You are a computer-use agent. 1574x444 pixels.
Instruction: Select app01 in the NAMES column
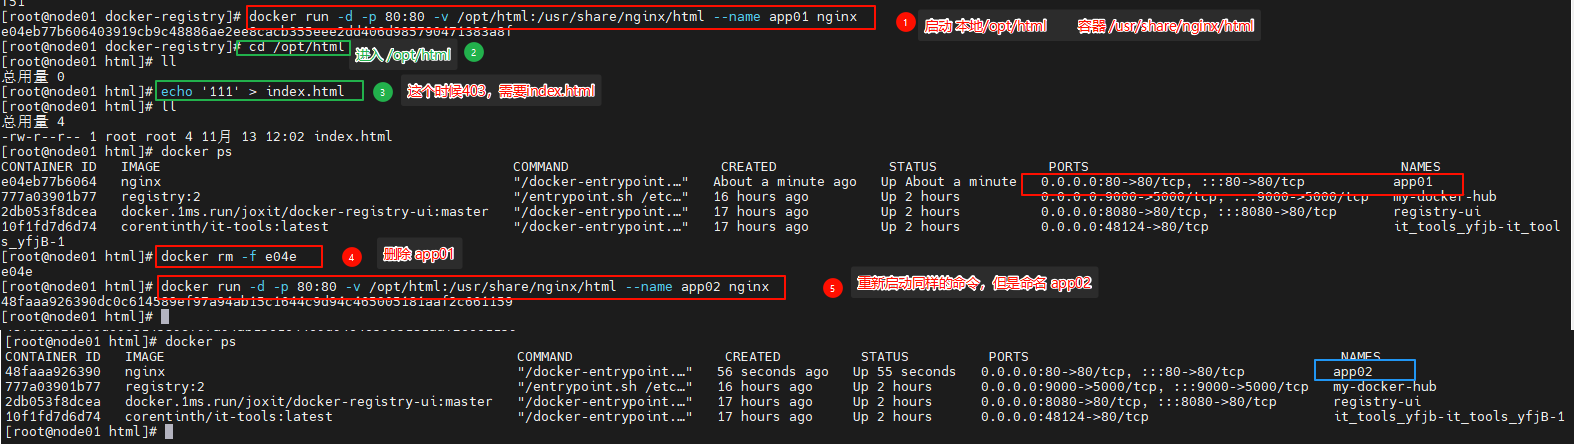[x=1413, y=182]
